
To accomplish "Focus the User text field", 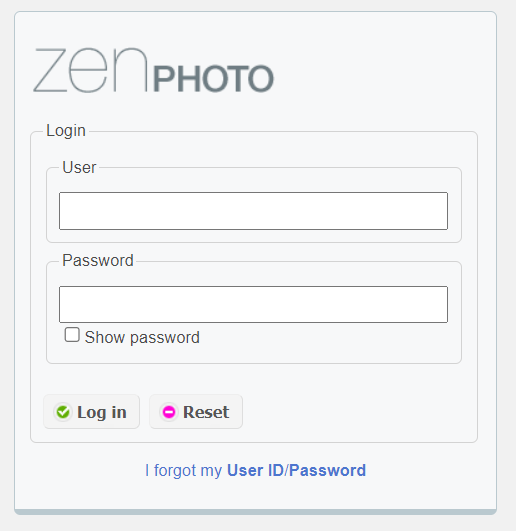I will click(254, 211).
